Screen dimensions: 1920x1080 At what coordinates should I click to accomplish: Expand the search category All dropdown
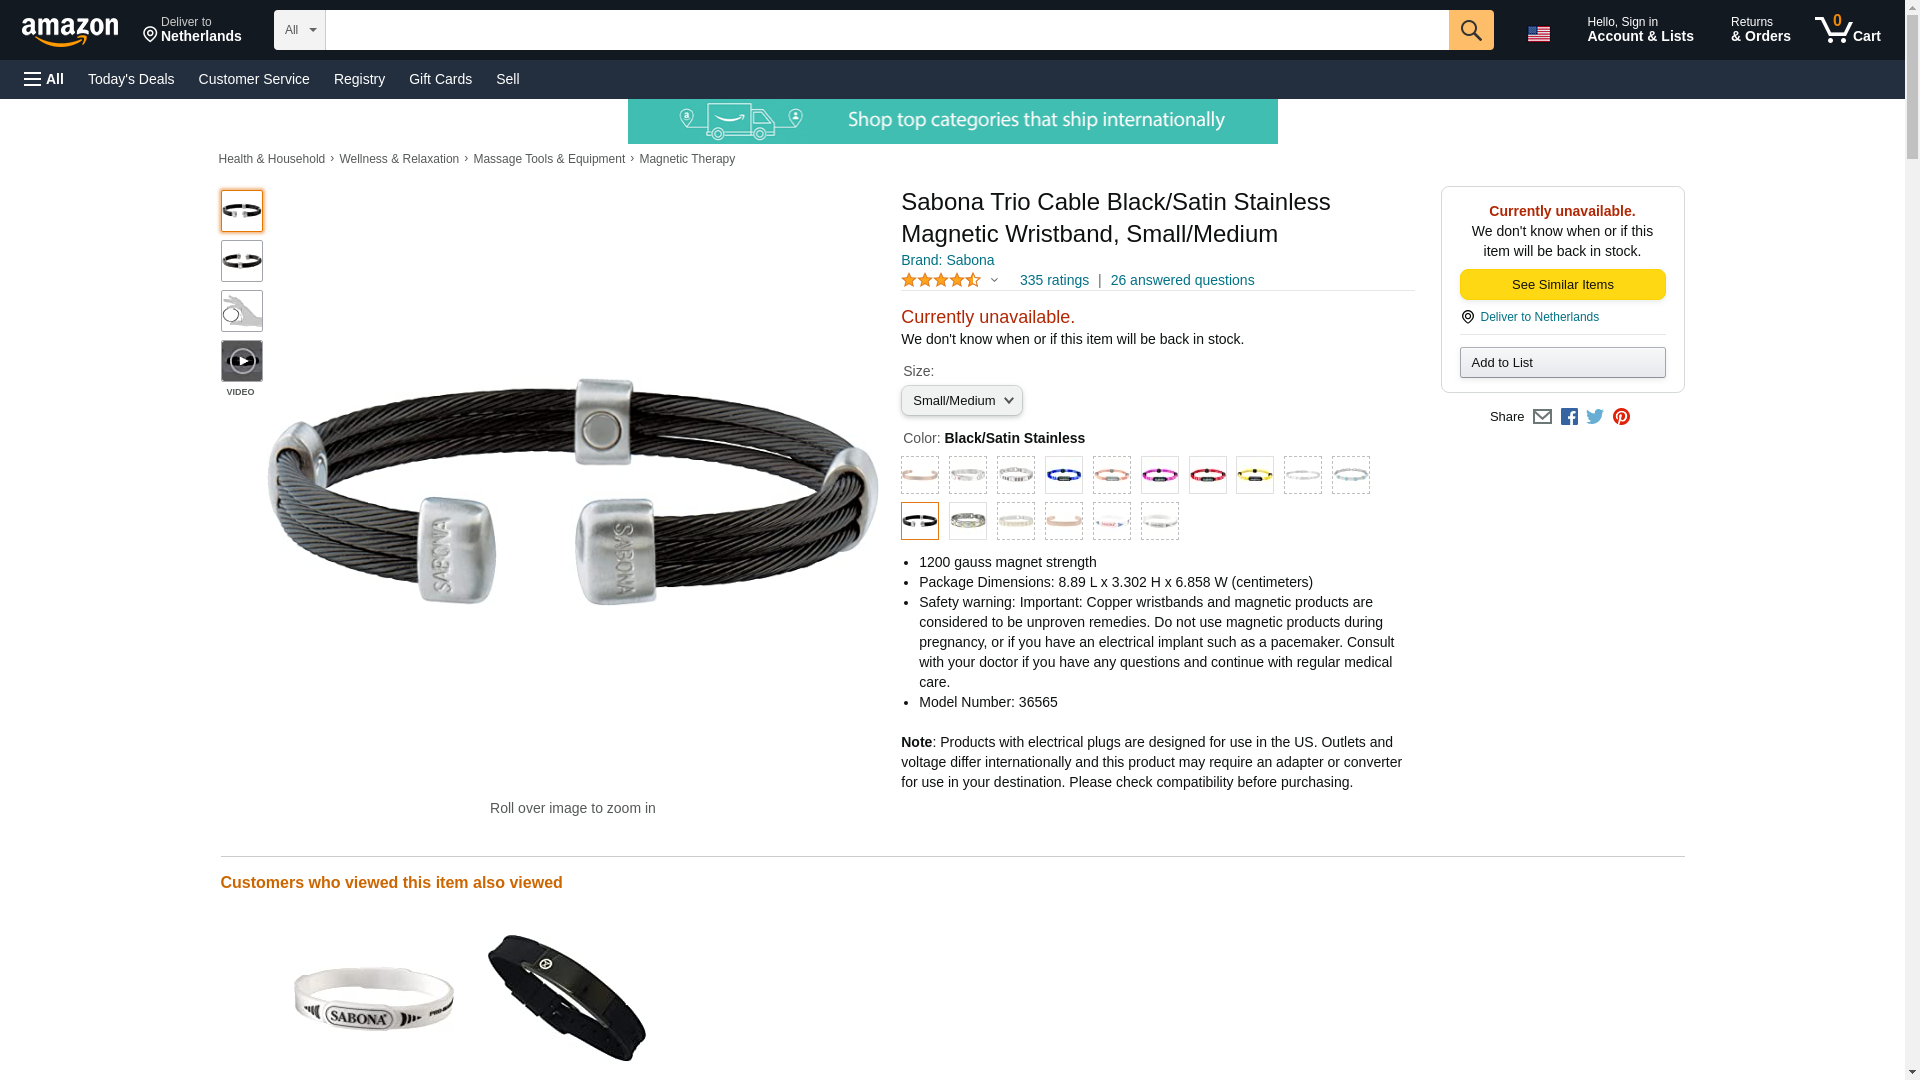299,30
